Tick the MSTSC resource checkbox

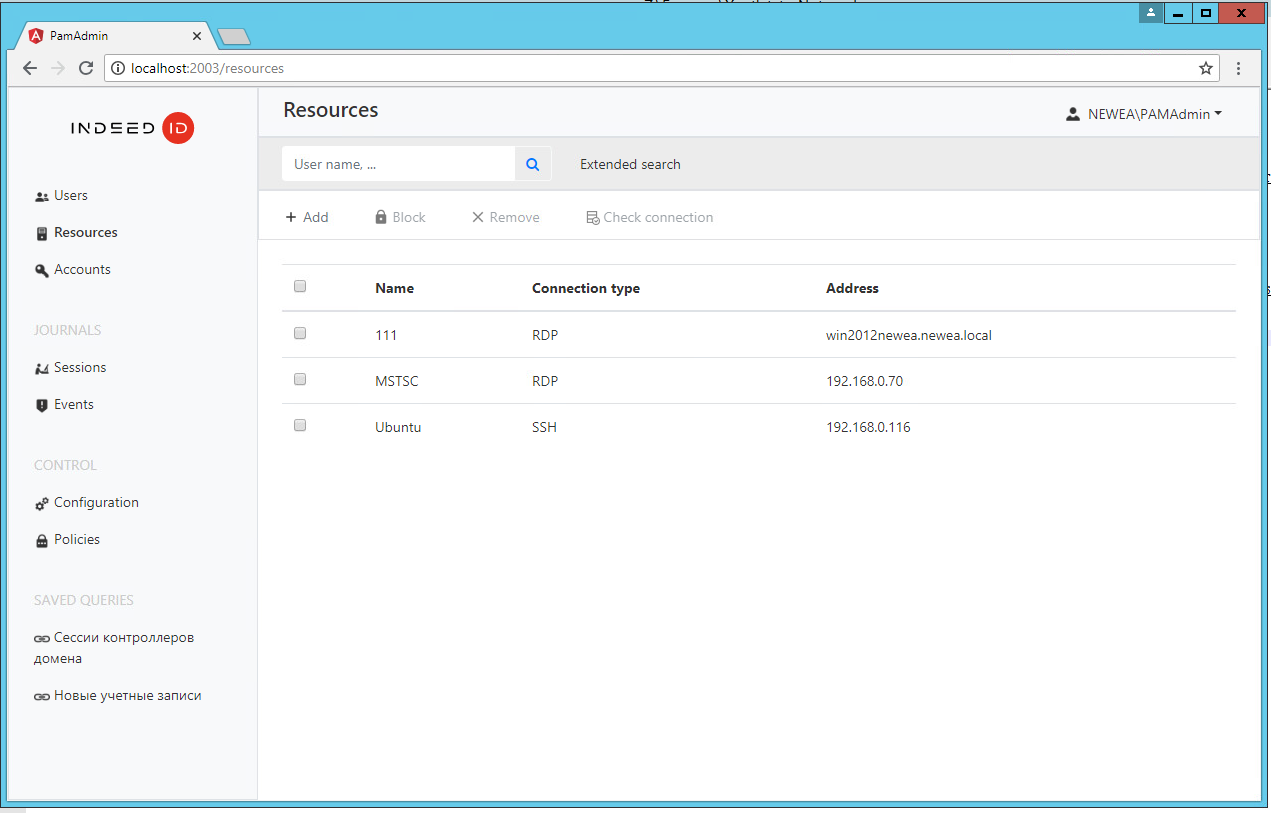coord(300,380)
